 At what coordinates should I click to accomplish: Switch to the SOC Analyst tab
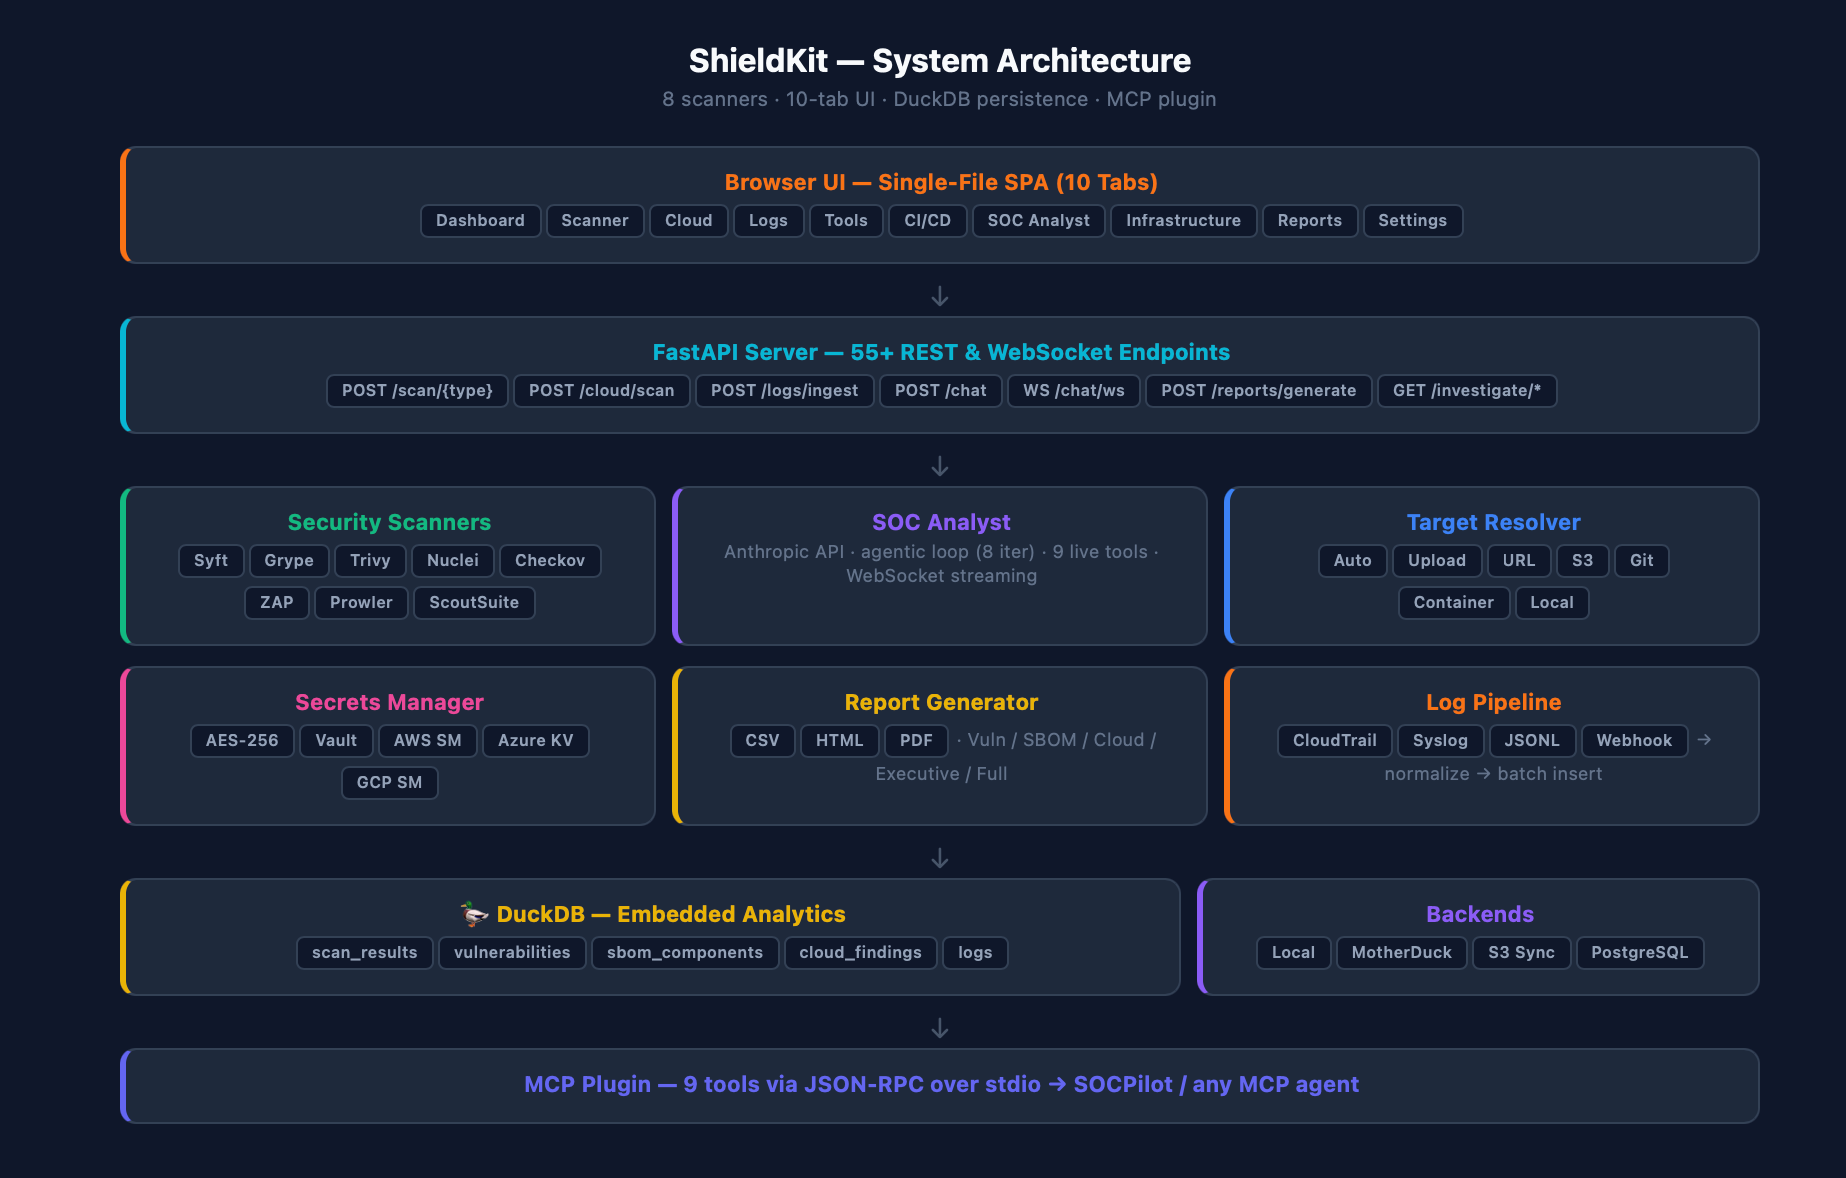(x=1038, y=221)
